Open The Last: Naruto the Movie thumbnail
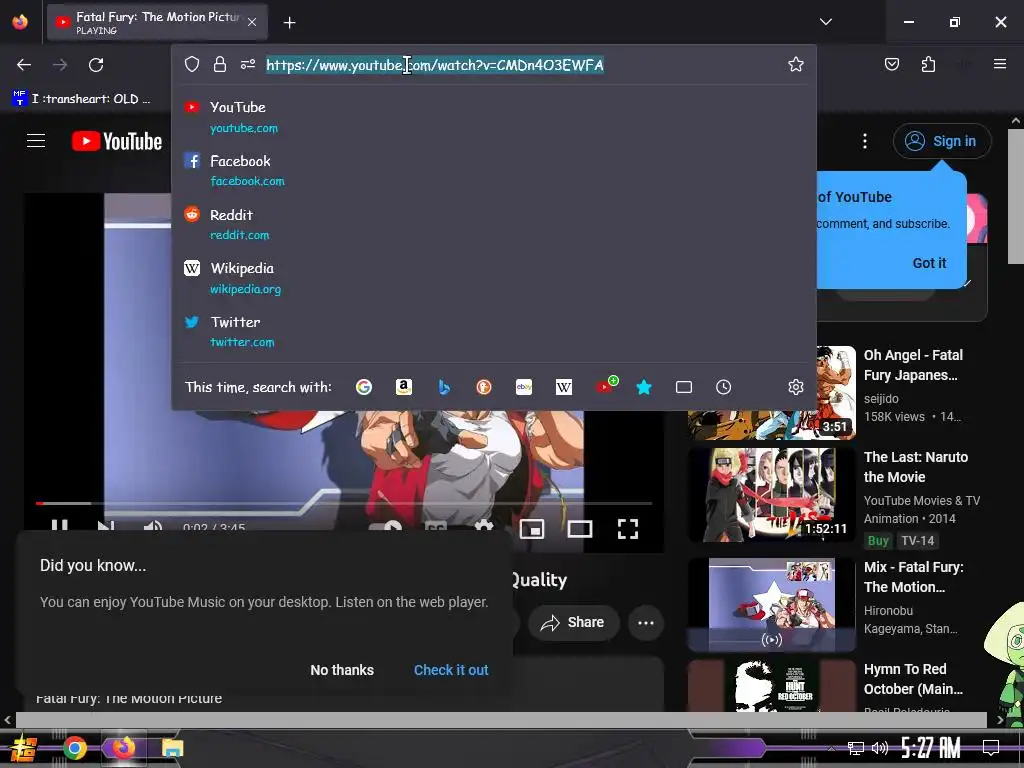This screenshot has height=768, width=1024. (x=771, y=494)
